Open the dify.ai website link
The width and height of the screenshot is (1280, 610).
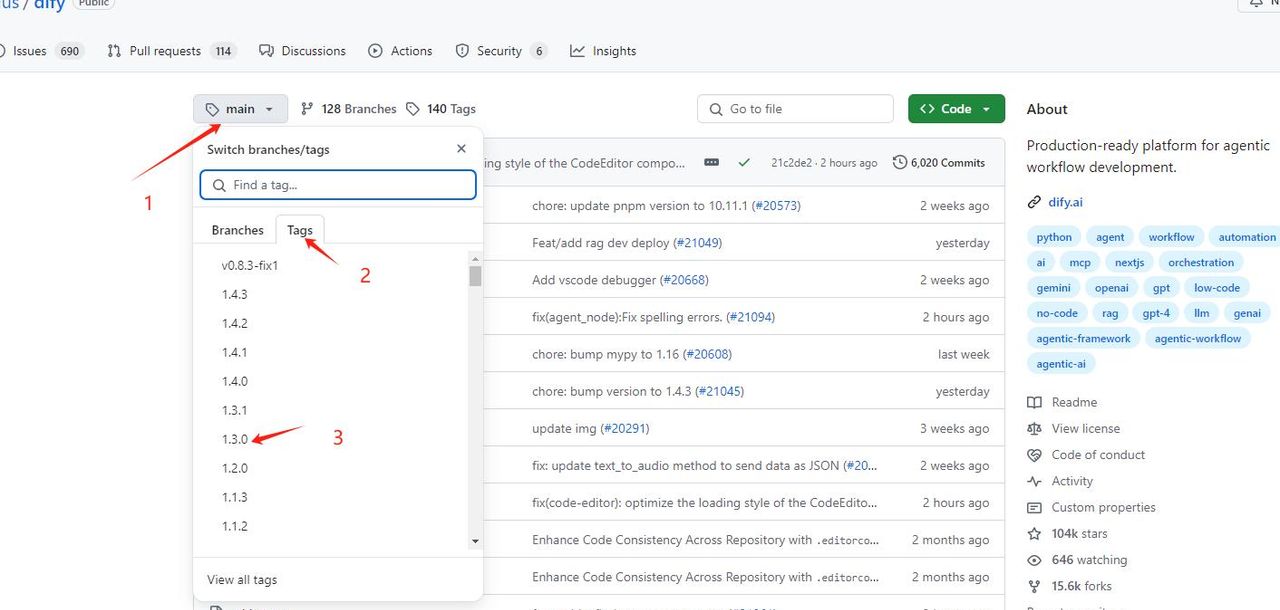[1065, 202]
